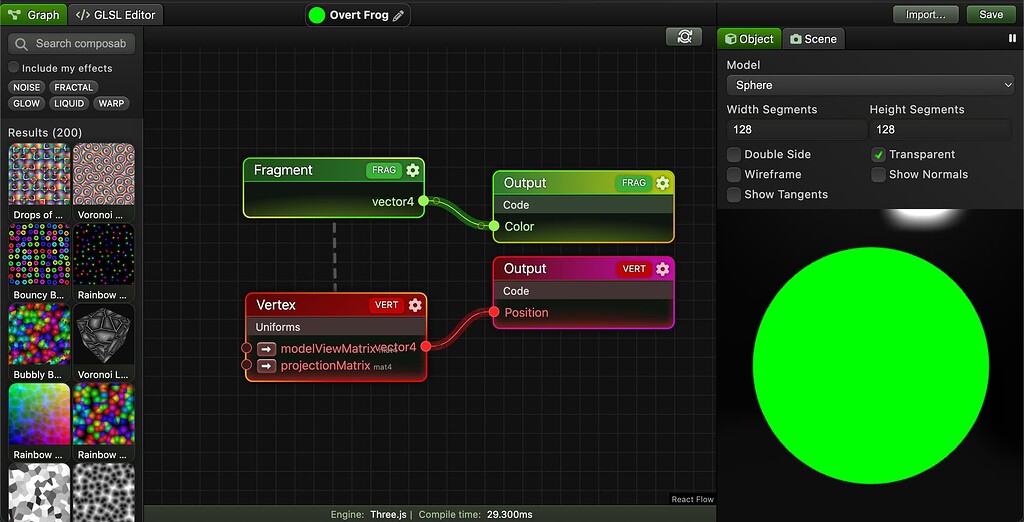This screenshot has width=1024, height=522.
Task: Filter by the GLOW tag
Action: coord(26,103)
